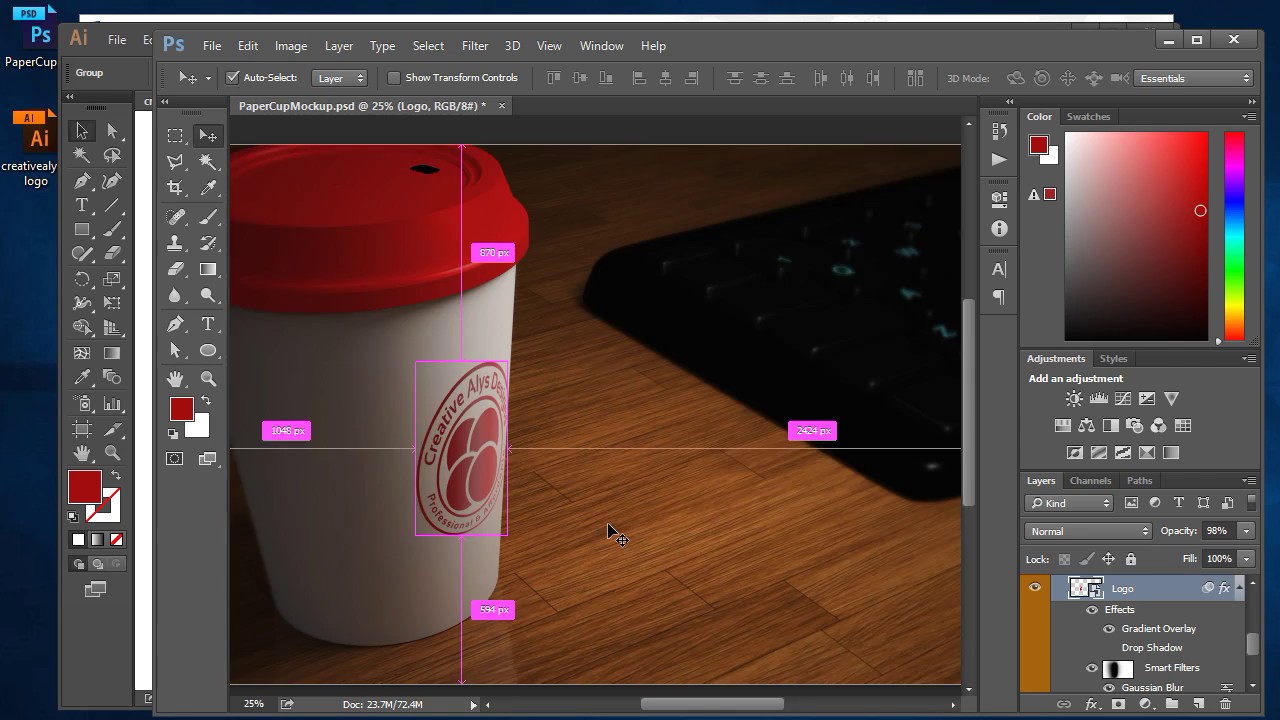Add a Photo Filter adjustment
Screen dimensions: 1280x720
[x=1134, y=426]
